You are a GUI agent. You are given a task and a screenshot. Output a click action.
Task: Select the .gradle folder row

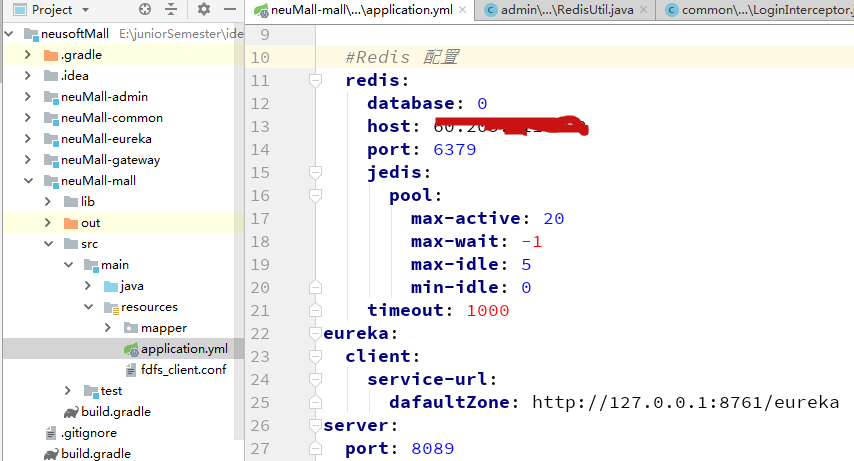pyautogui.click(x=123, y=54)
